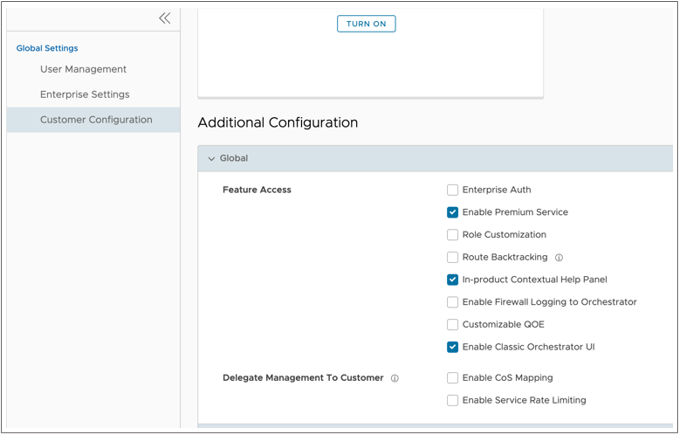The width and height of the screenshot is (679, 434).
Task: Check the Route Backtracking option
Action: coord(453,257)
